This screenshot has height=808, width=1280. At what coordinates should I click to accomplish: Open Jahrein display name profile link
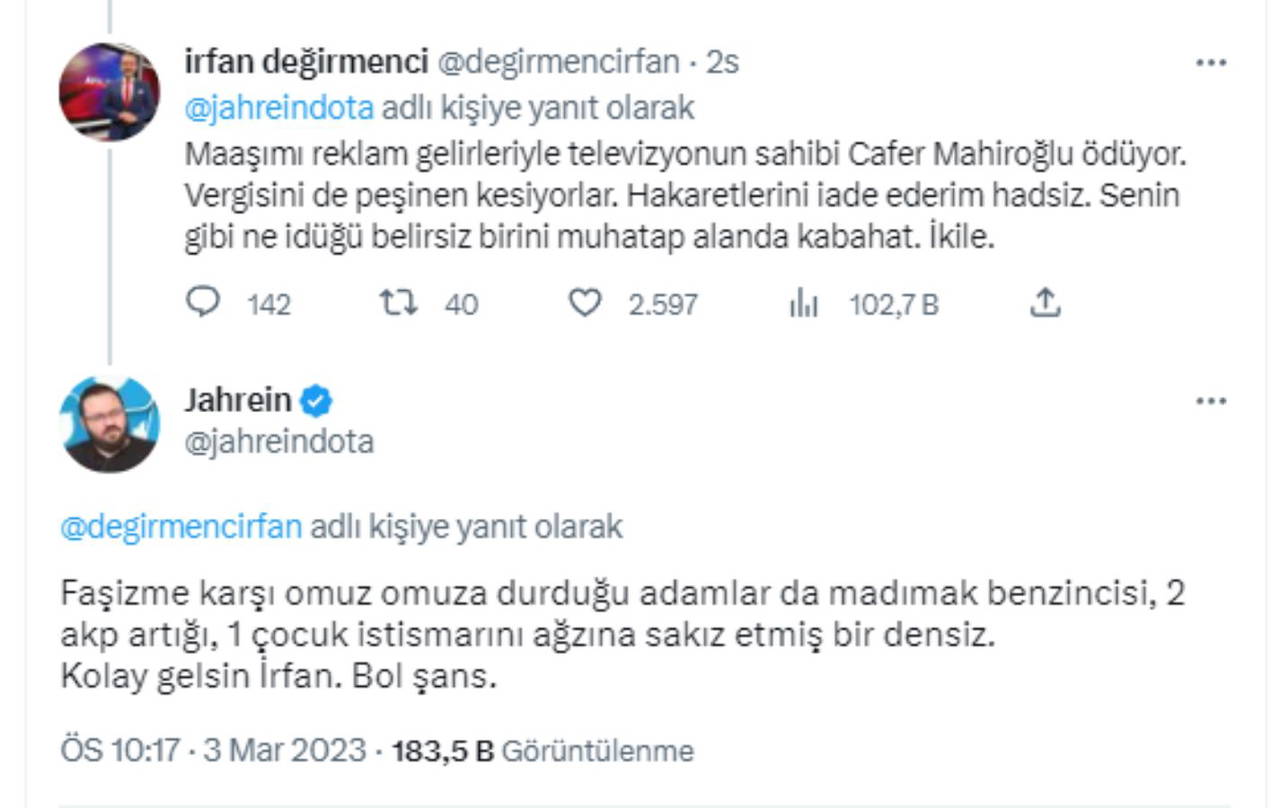pyautogui.click(x=238, y=400)
